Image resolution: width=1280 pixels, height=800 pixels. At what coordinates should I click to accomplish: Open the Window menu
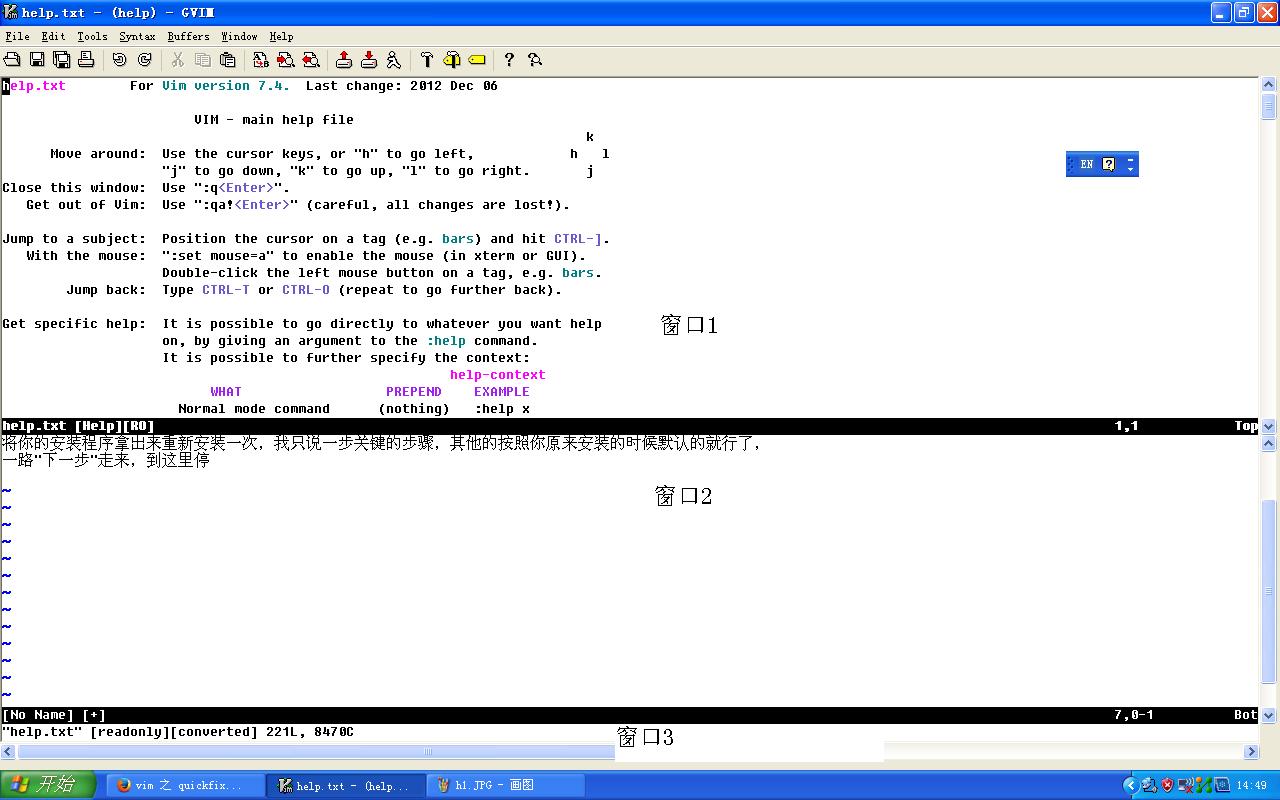pyautogui.click(x=239, y=36)
